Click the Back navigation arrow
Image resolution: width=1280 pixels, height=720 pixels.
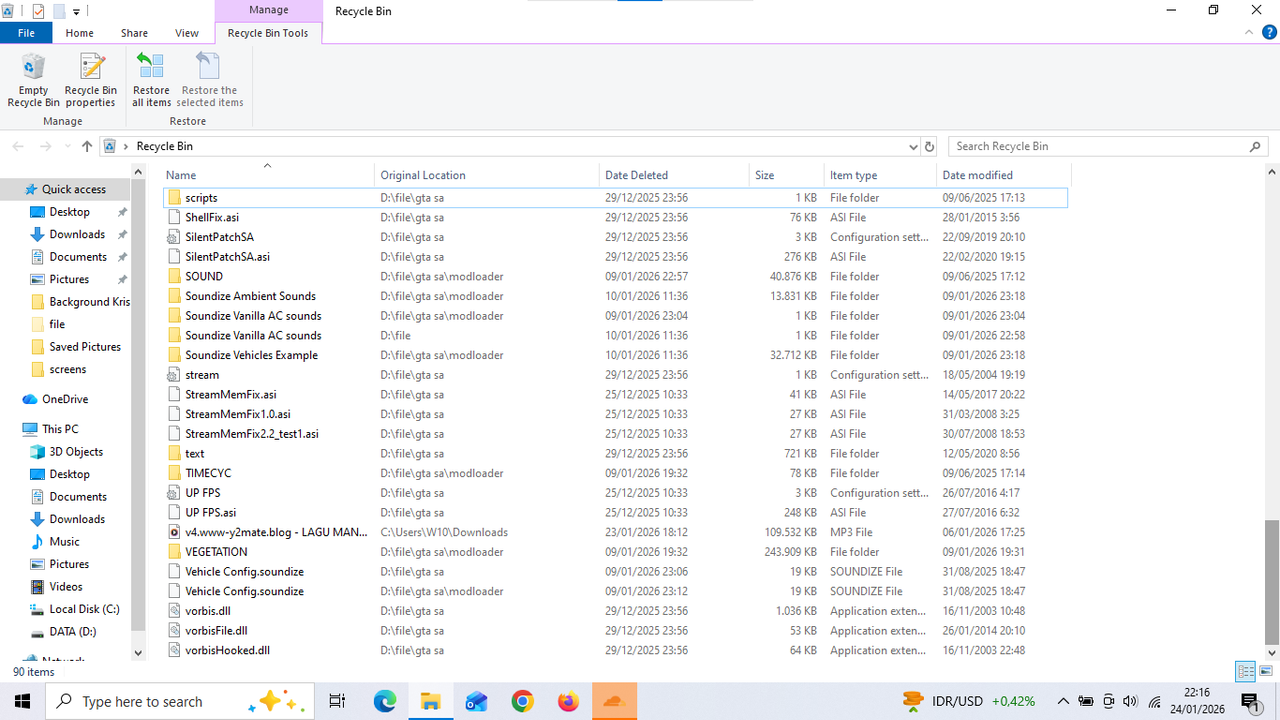click(18, 146)
